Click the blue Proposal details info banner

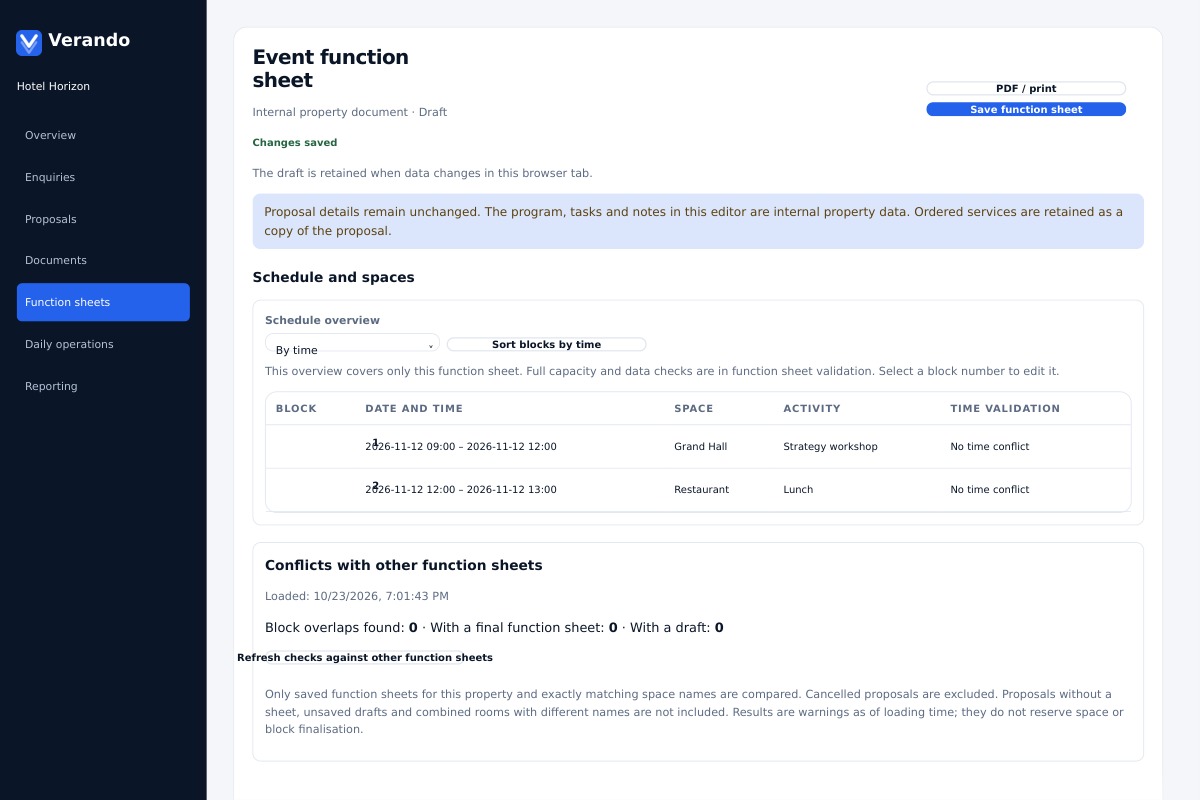(698, 221)
